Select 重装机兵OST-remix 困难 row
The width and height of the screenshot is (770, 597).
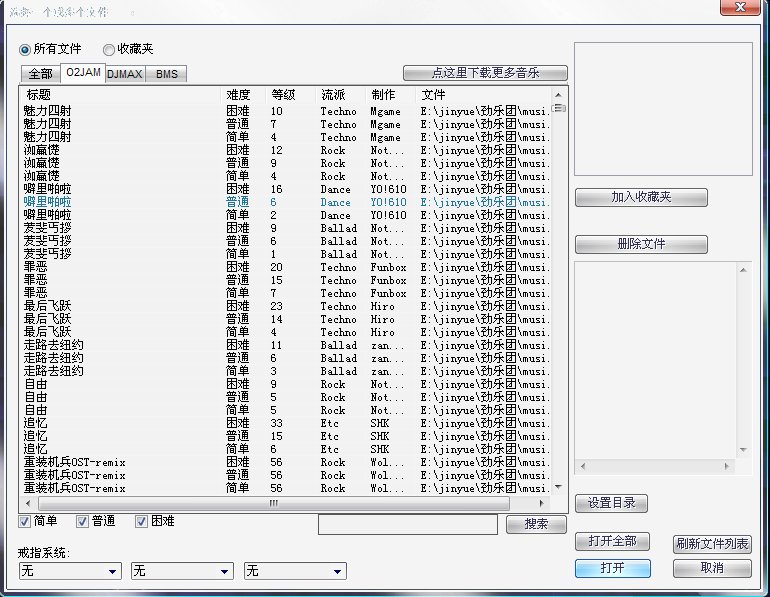click(286, 462)
